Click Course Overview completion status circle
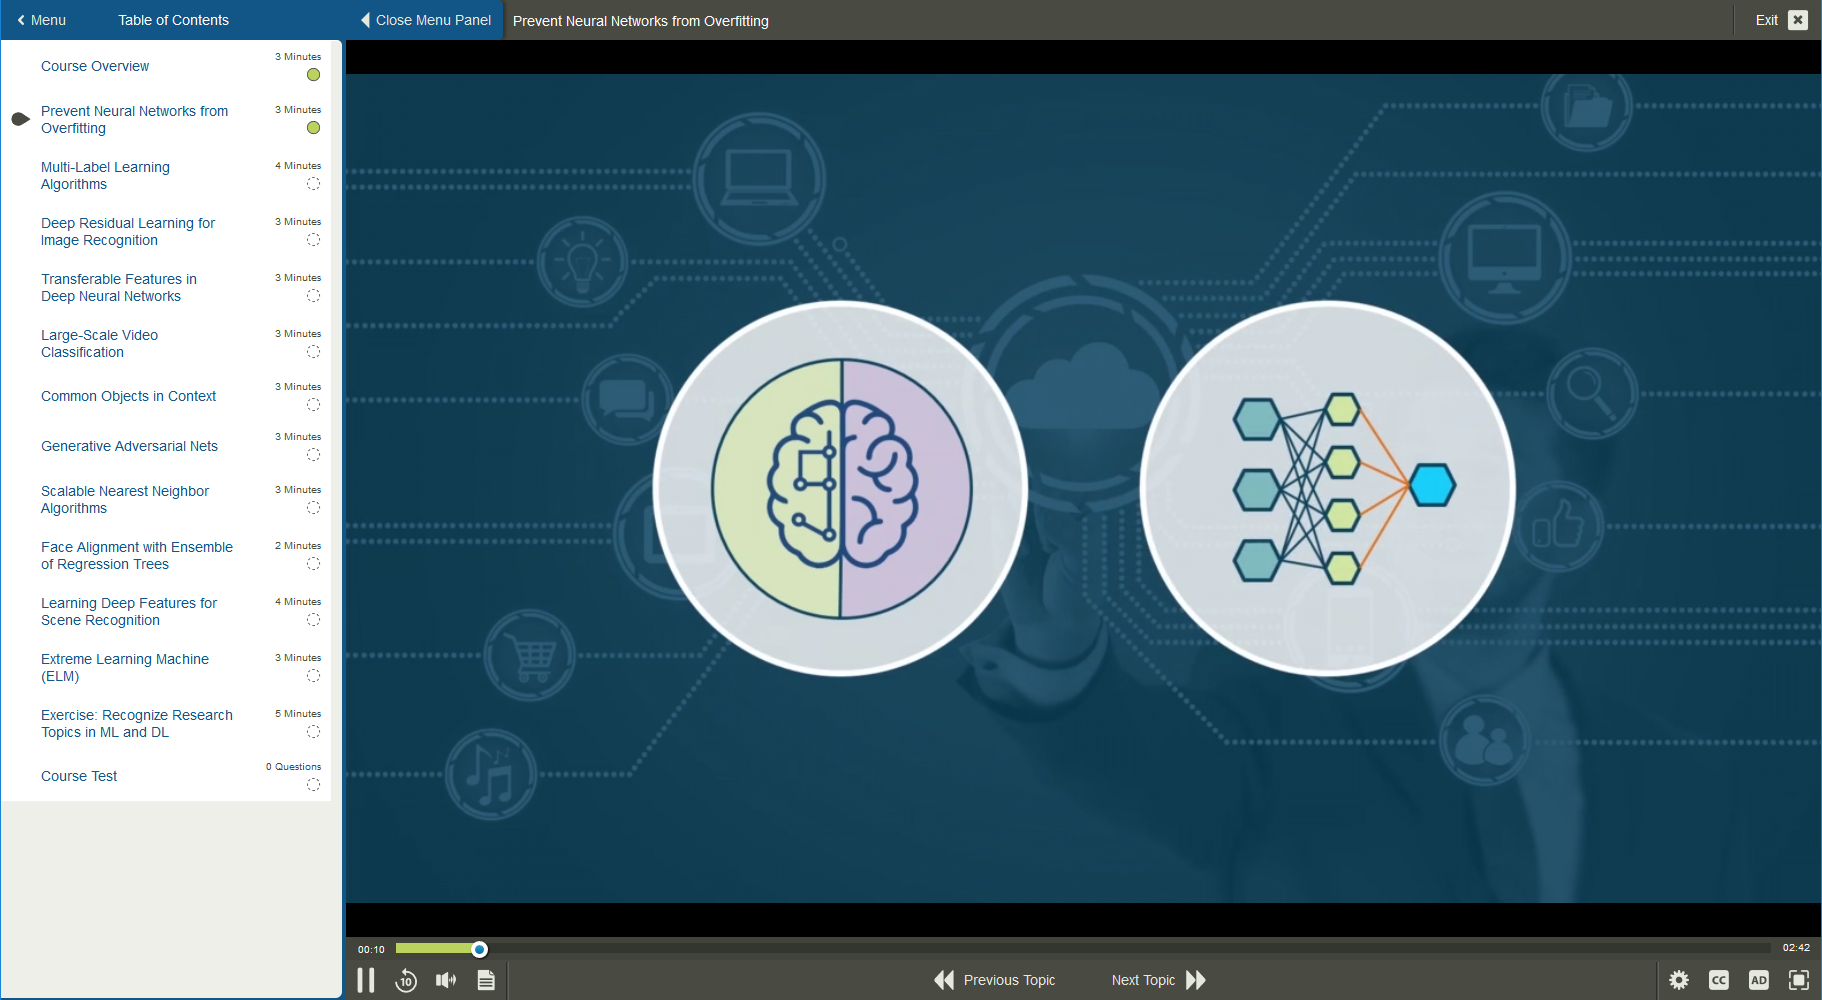Viewport: 1822px width, 1000px height. point(313,75)
